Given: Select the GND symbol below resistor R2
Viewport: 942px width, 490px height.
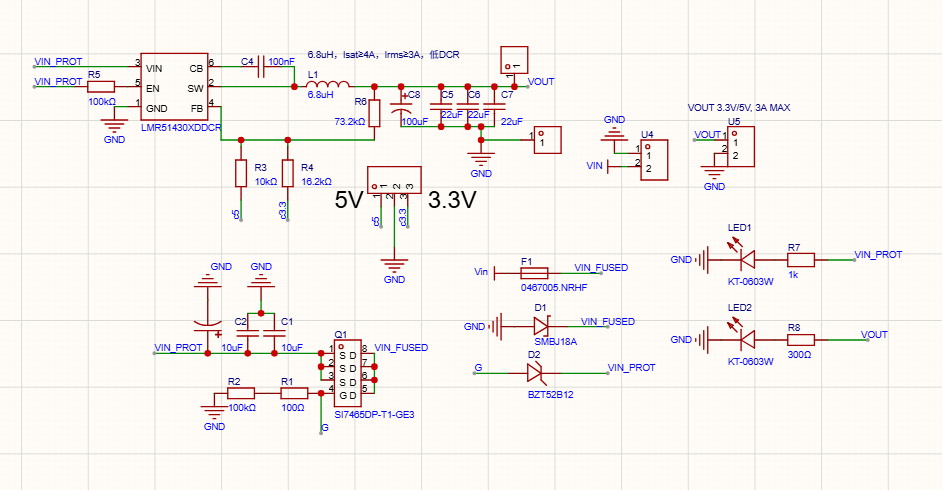Looking at the screenshot, I should point(214,413).
